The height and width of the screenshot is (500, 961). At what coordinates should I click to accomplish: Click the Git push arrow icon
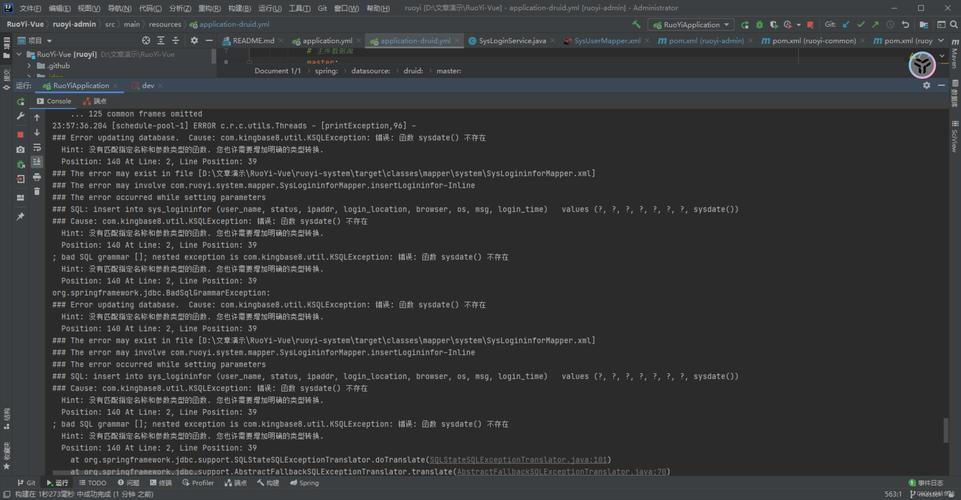coord(875,25)
